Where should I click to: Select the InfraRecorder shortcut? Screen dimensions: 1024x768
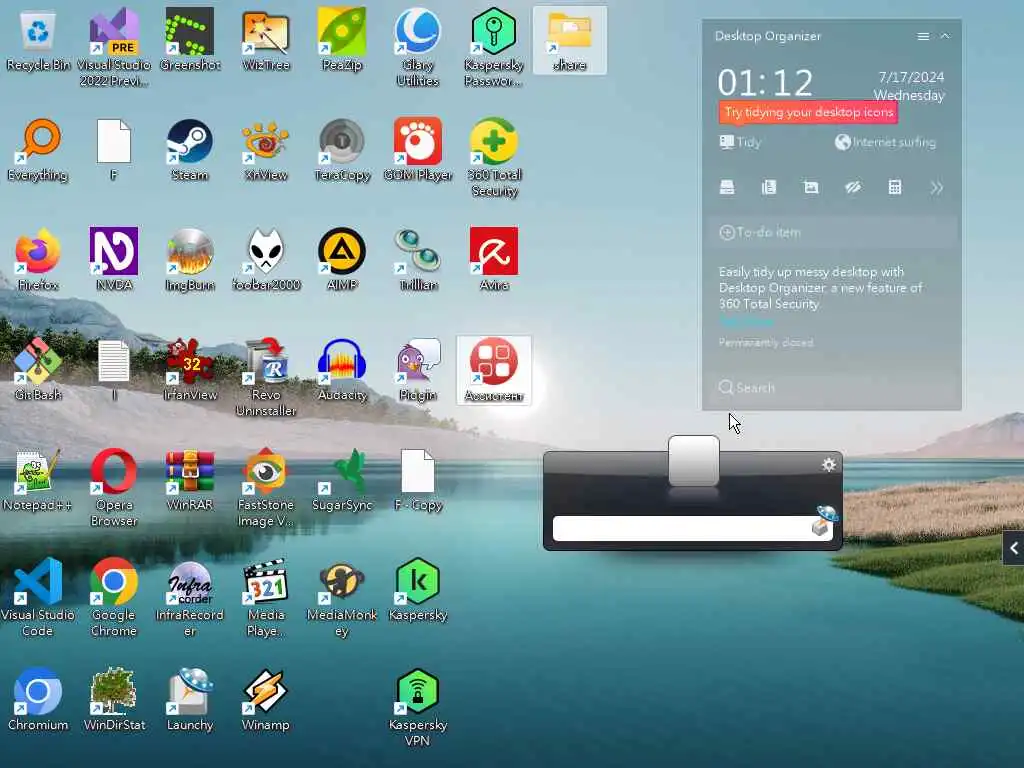[x=189, y=598]
